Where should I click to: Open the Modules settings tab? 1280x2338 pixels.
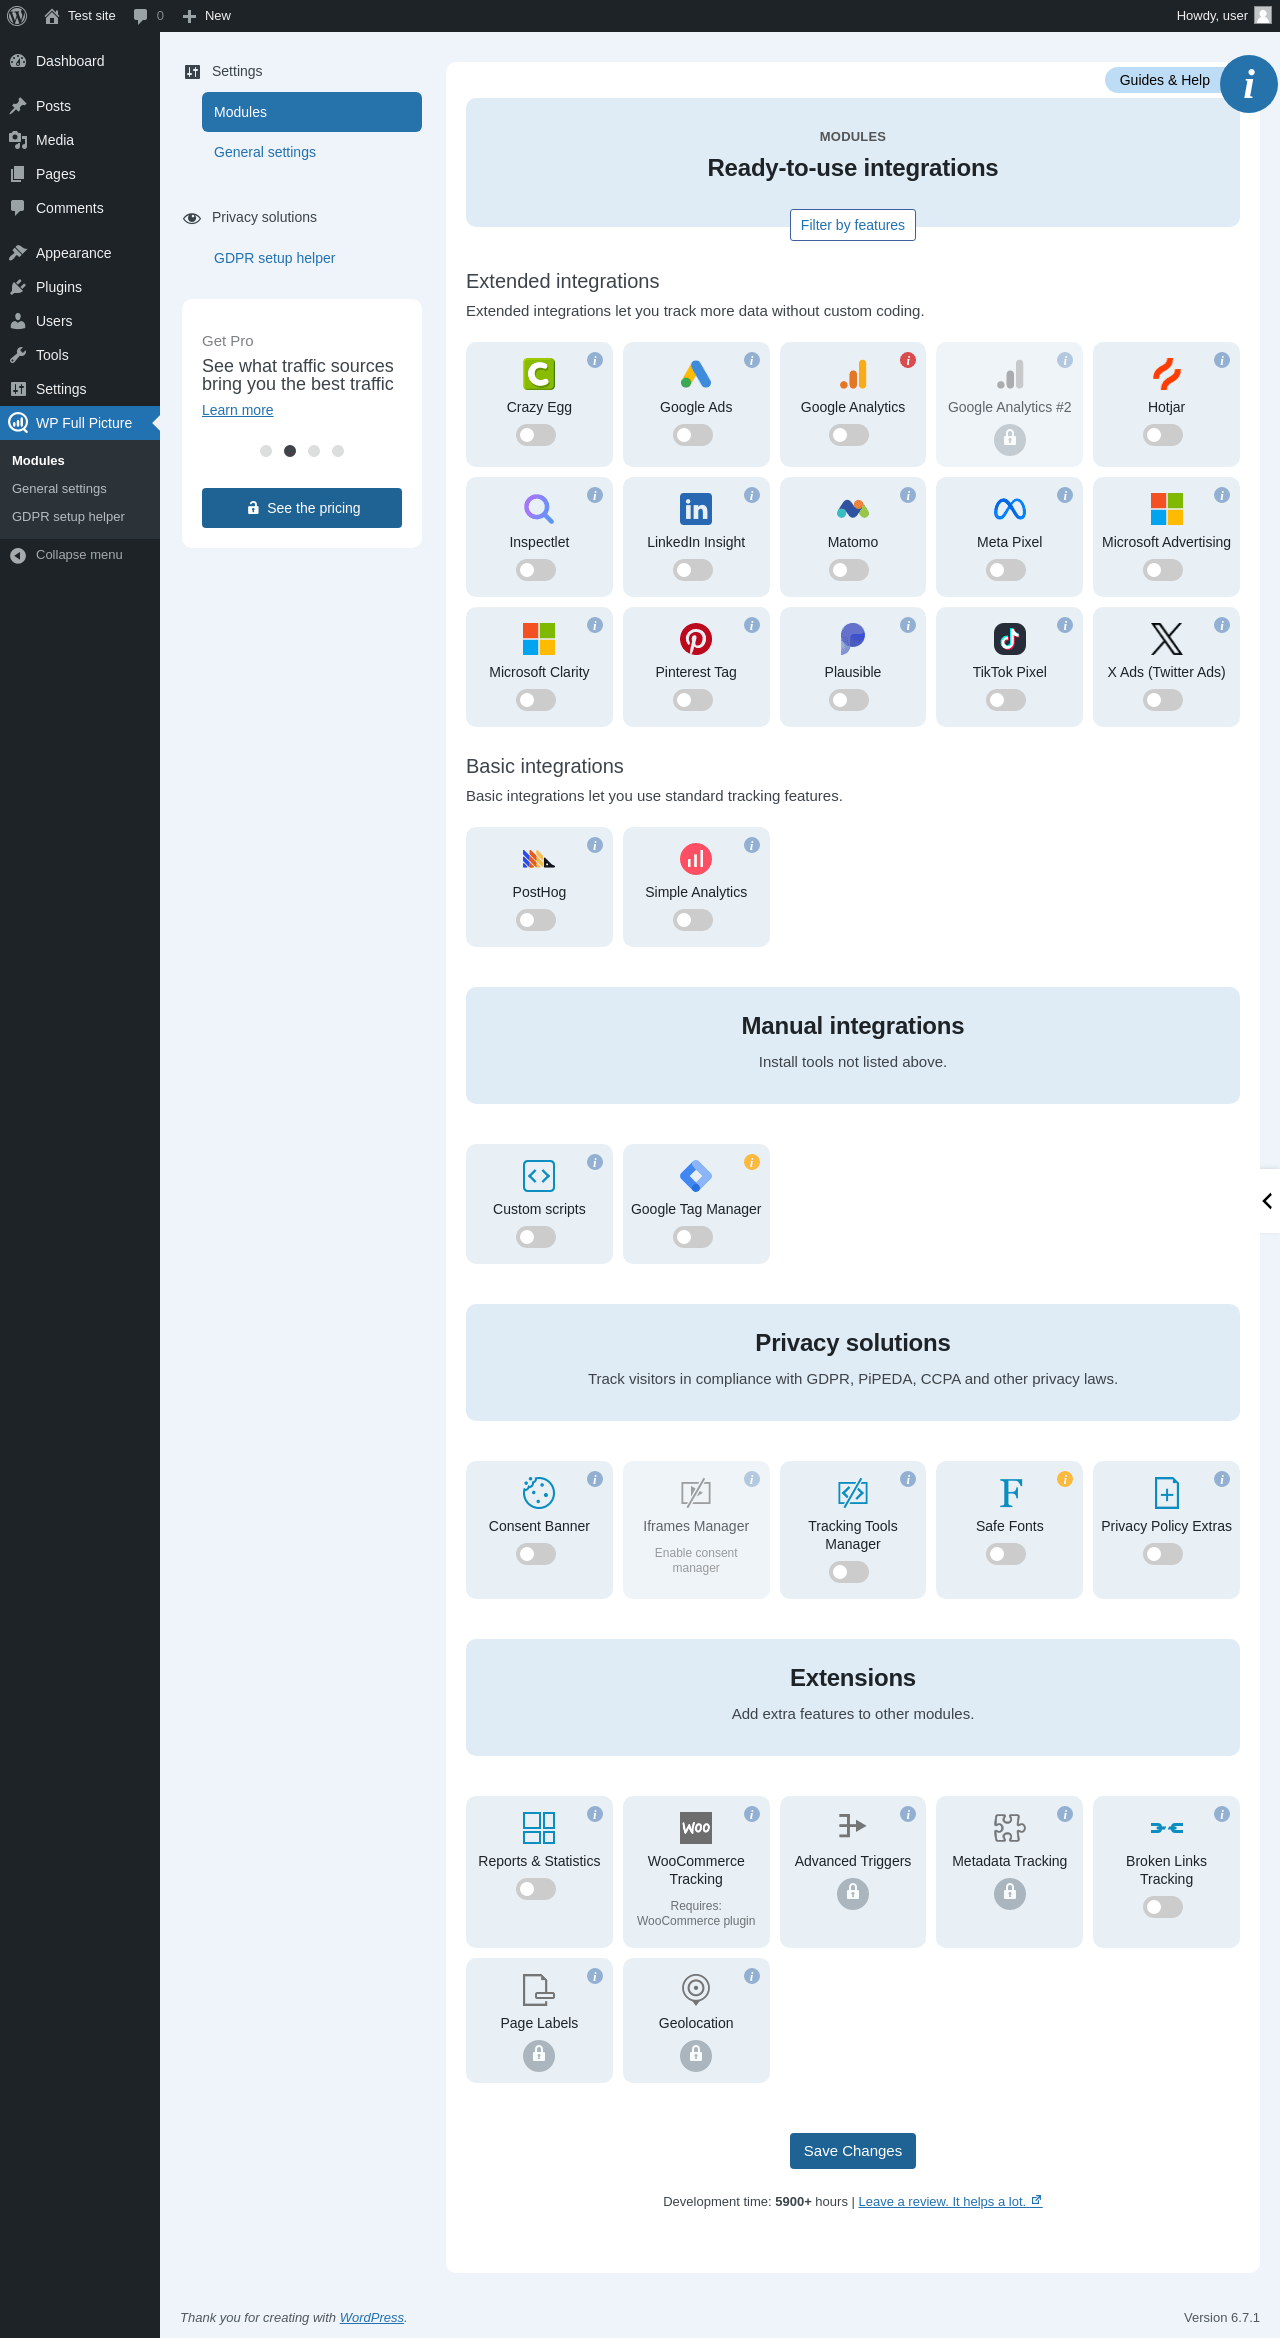pos(312,112)
